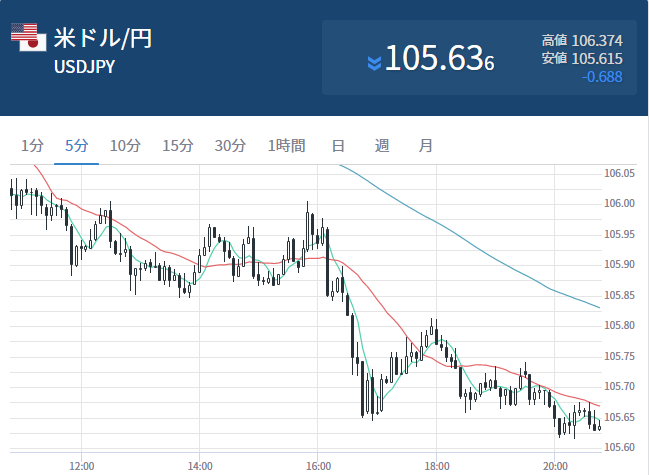The width and height of the screenshot is (649, 475).
Task: Switch to the 15分 chart
Action: tap(177, 146)
